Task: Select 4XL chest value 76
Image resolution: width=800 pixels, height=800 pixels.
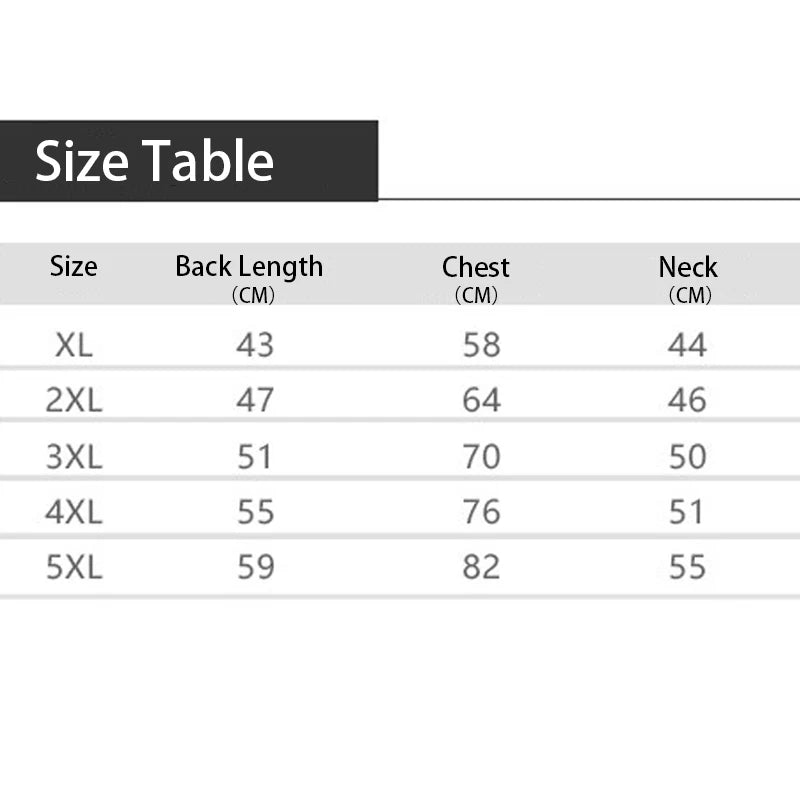Action: pyautogui.click(x=481, y=512)
